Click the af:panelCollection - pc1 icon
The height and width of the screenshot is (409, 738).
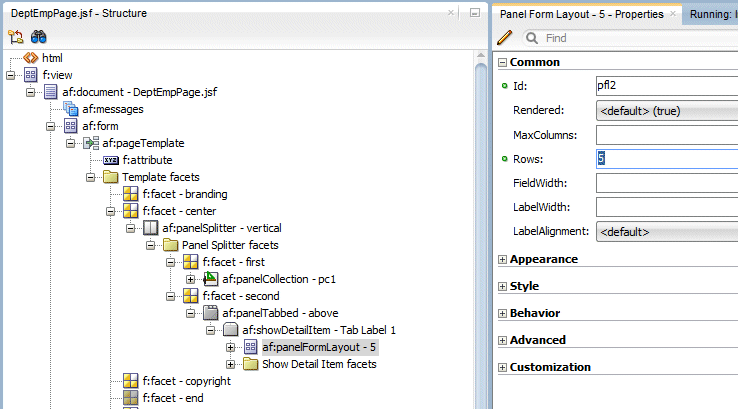pos(210,279)
